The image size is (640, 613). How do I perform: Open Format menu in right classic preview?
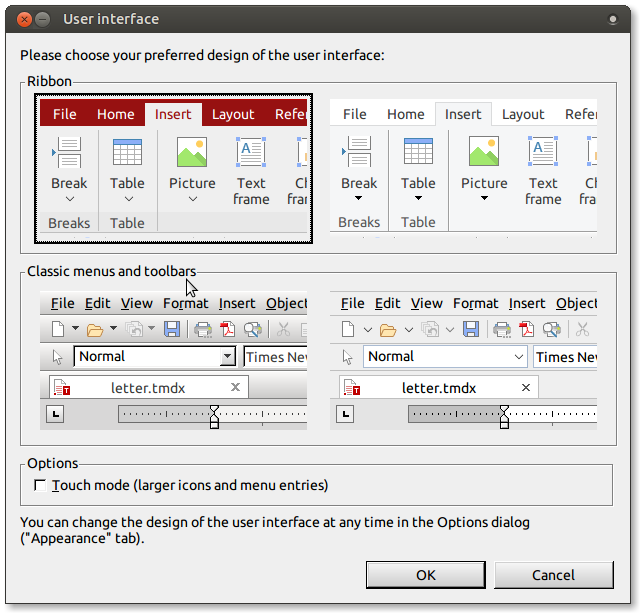coord(475,303)
